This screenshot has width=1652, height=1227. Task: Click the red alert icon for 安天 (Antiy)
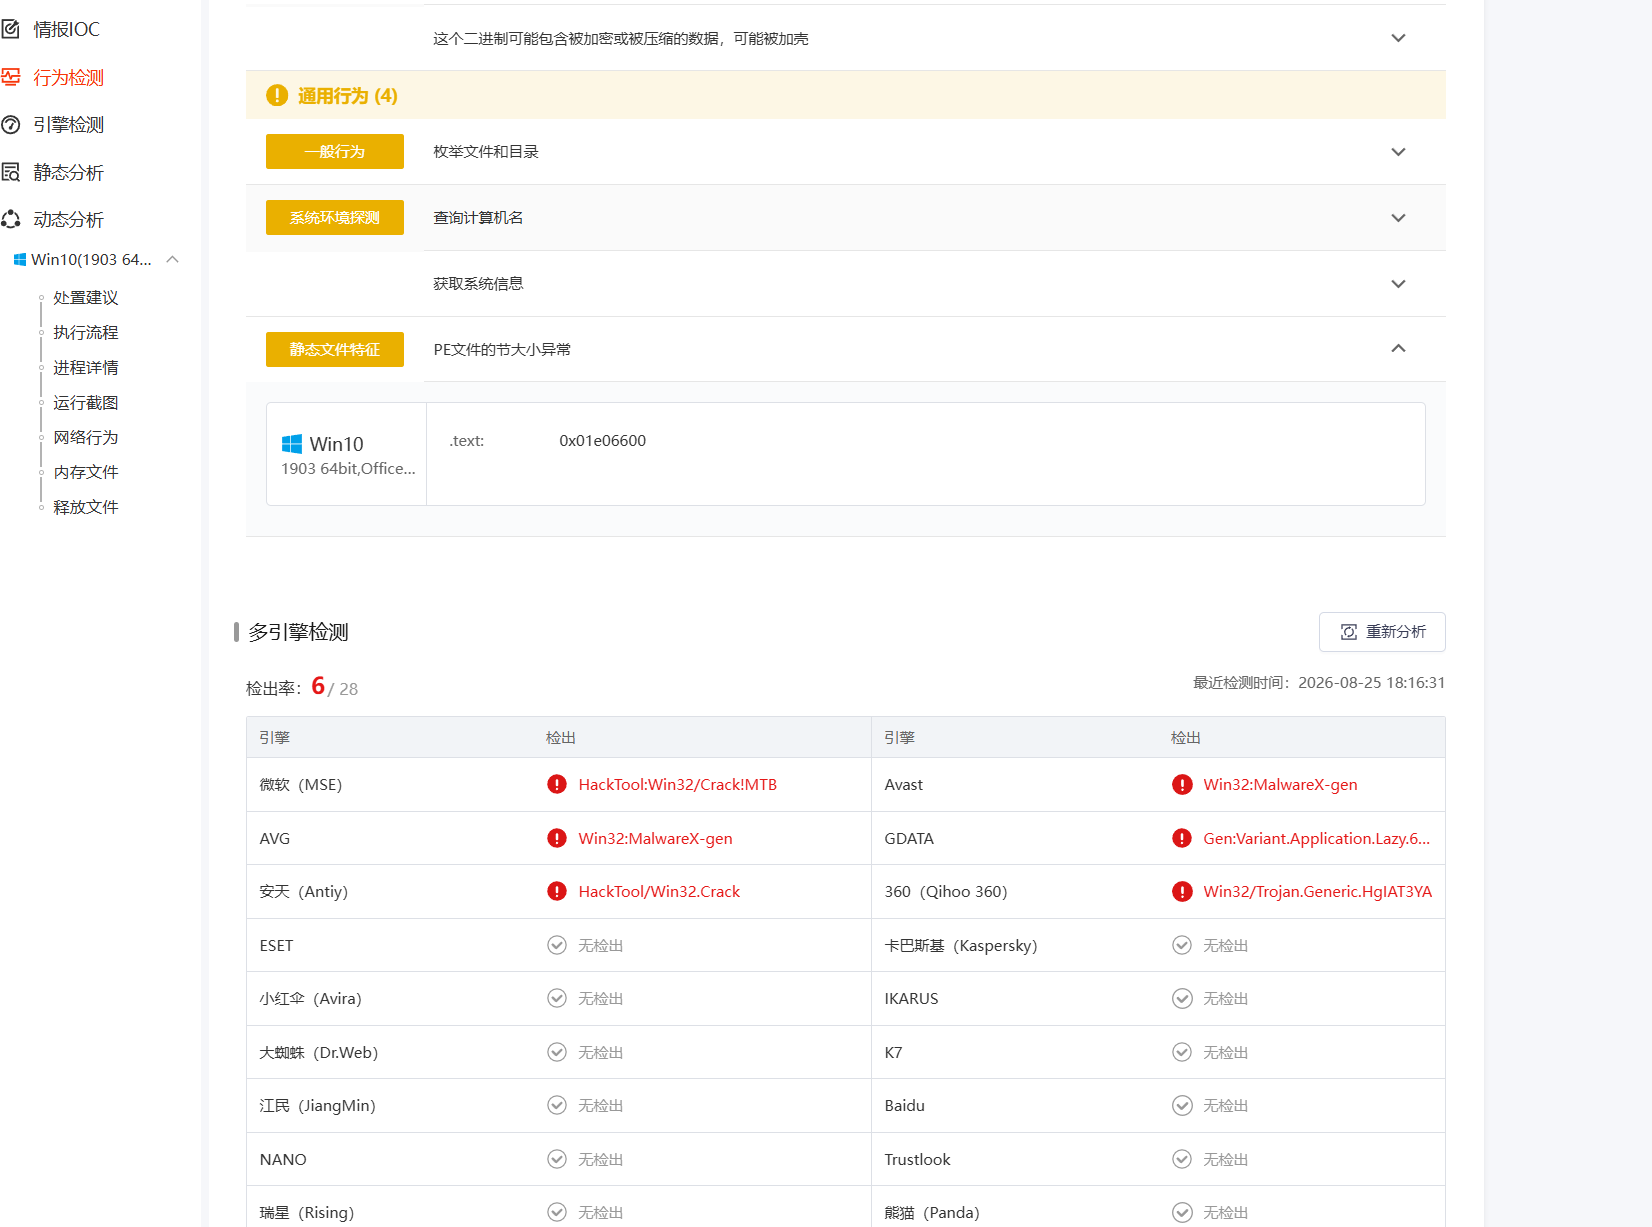pos(557,891)
